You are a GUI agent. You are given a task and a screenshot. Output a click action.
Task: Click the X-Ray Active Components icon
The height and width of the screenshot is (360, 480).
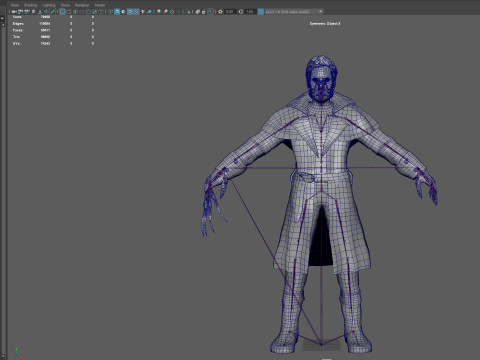(x=204, y=12)
